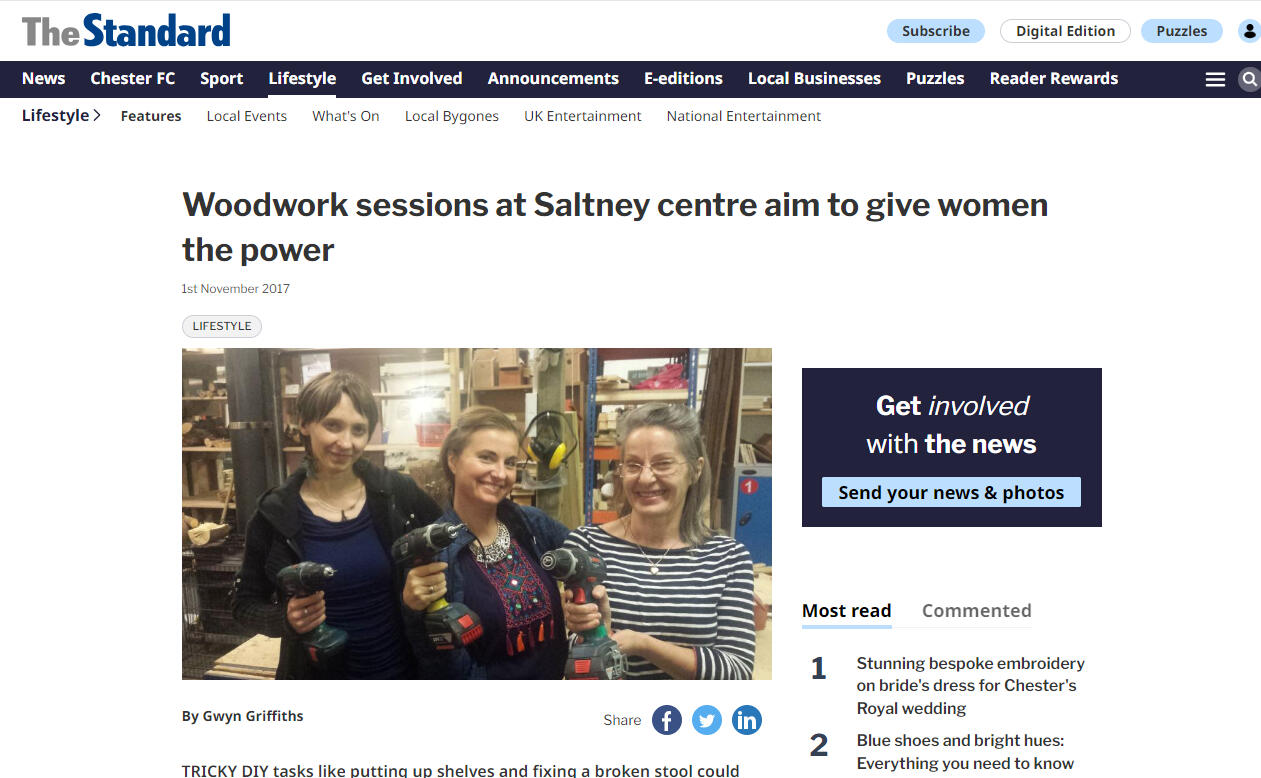This screenshot has height=778, width=1261.
Task: Expand the Lifestyle section chevron
Action: 96,116
